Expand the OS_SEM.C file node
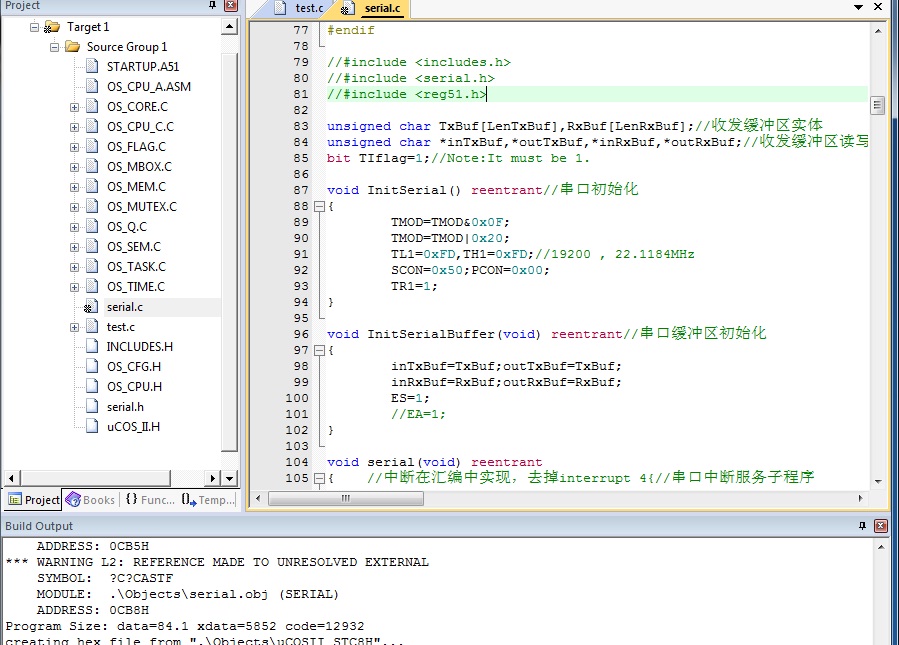Viewport: 899px width, 645px height. click(75, 247)
